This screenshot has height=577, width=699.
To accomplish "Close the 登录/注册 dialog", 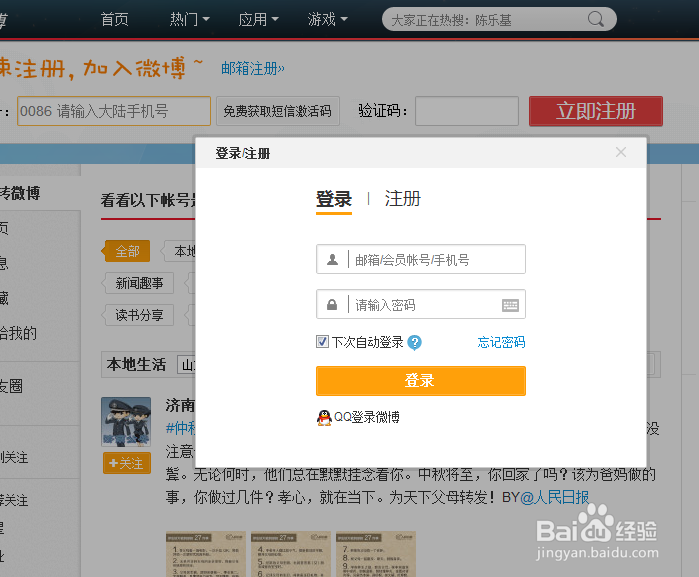I will tap(621, 152).
